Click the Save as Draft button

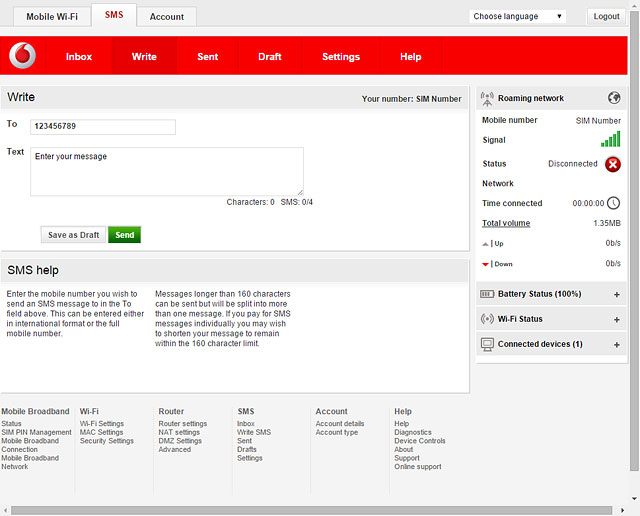point(74,235)
